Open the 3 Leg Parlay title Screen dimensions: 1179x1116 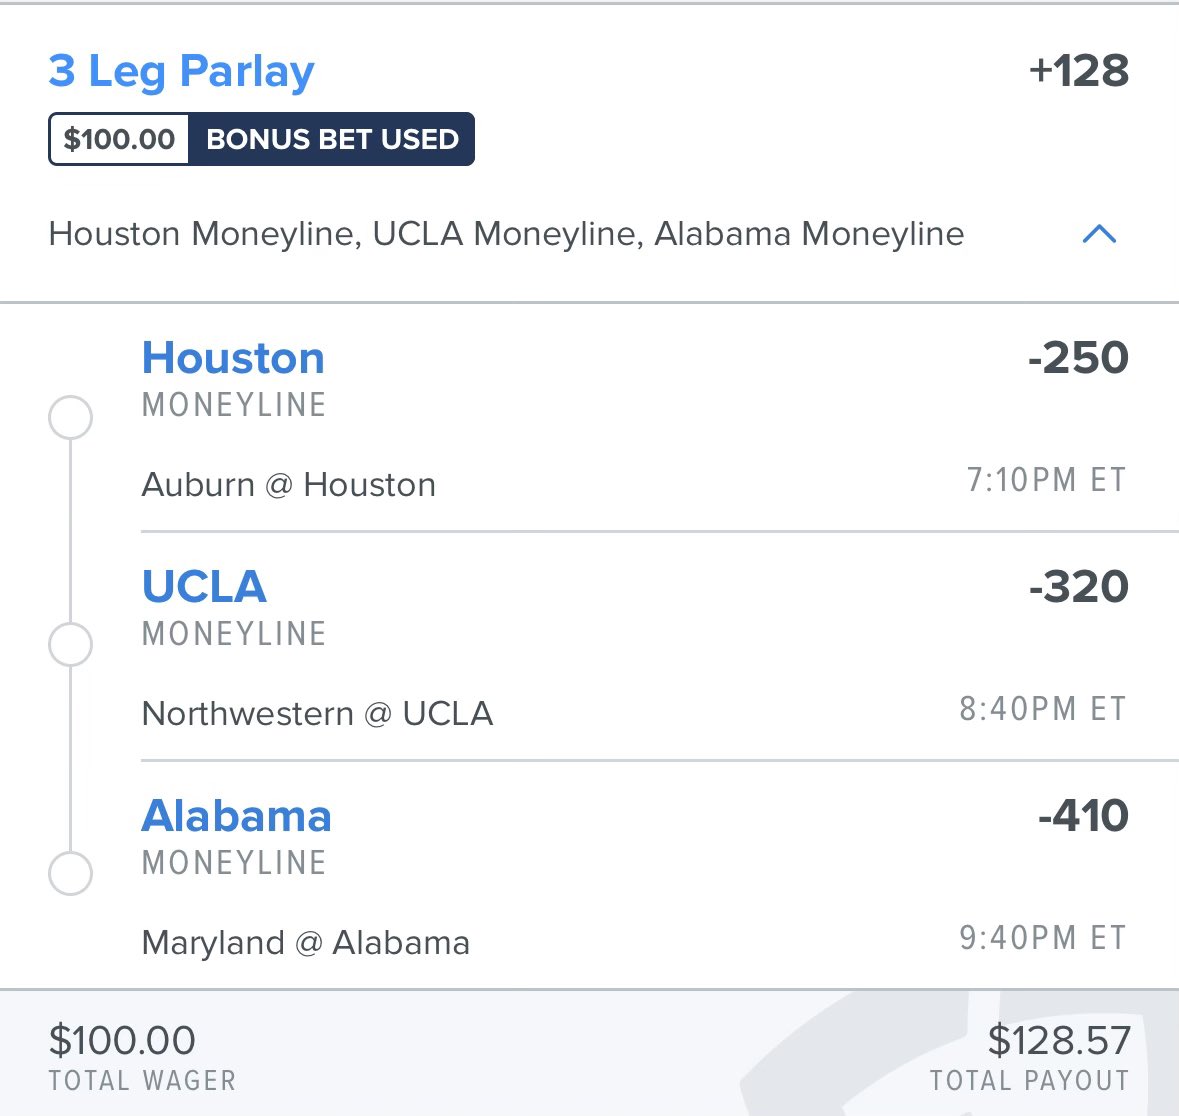[x=181, y=72]
